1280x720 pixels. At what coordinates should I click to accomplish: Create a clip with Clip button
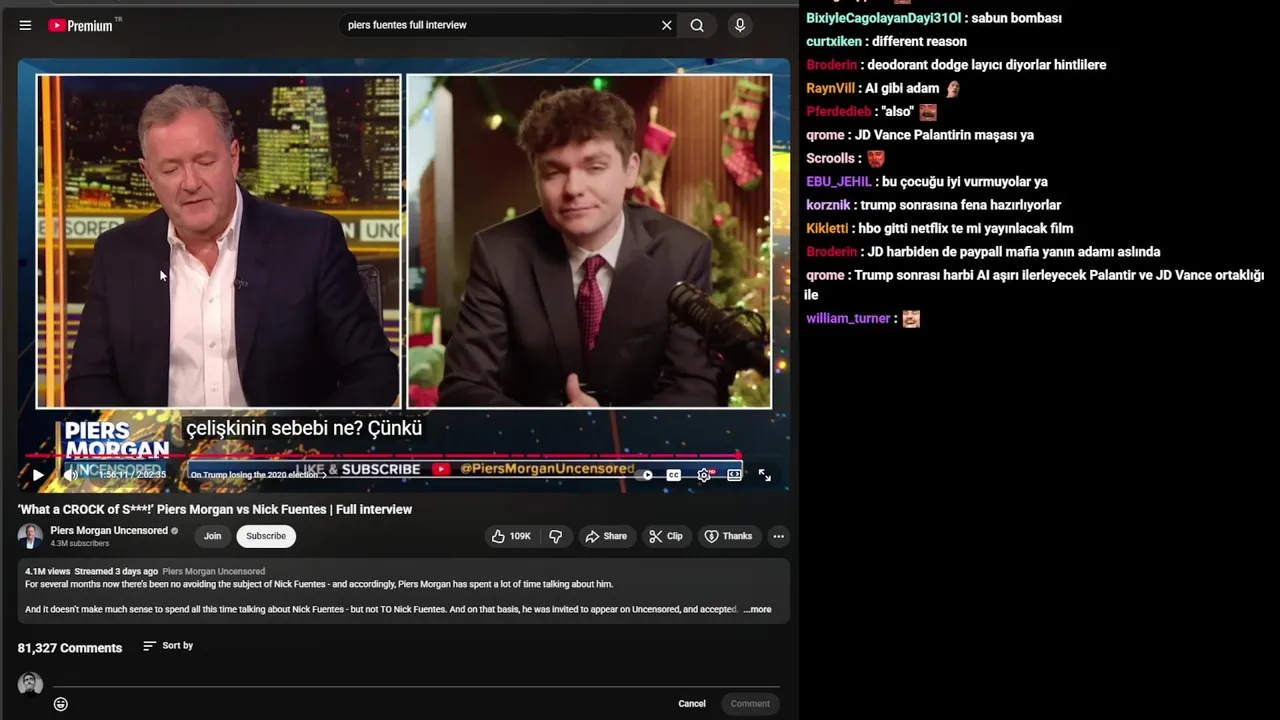tap(665, 536)
